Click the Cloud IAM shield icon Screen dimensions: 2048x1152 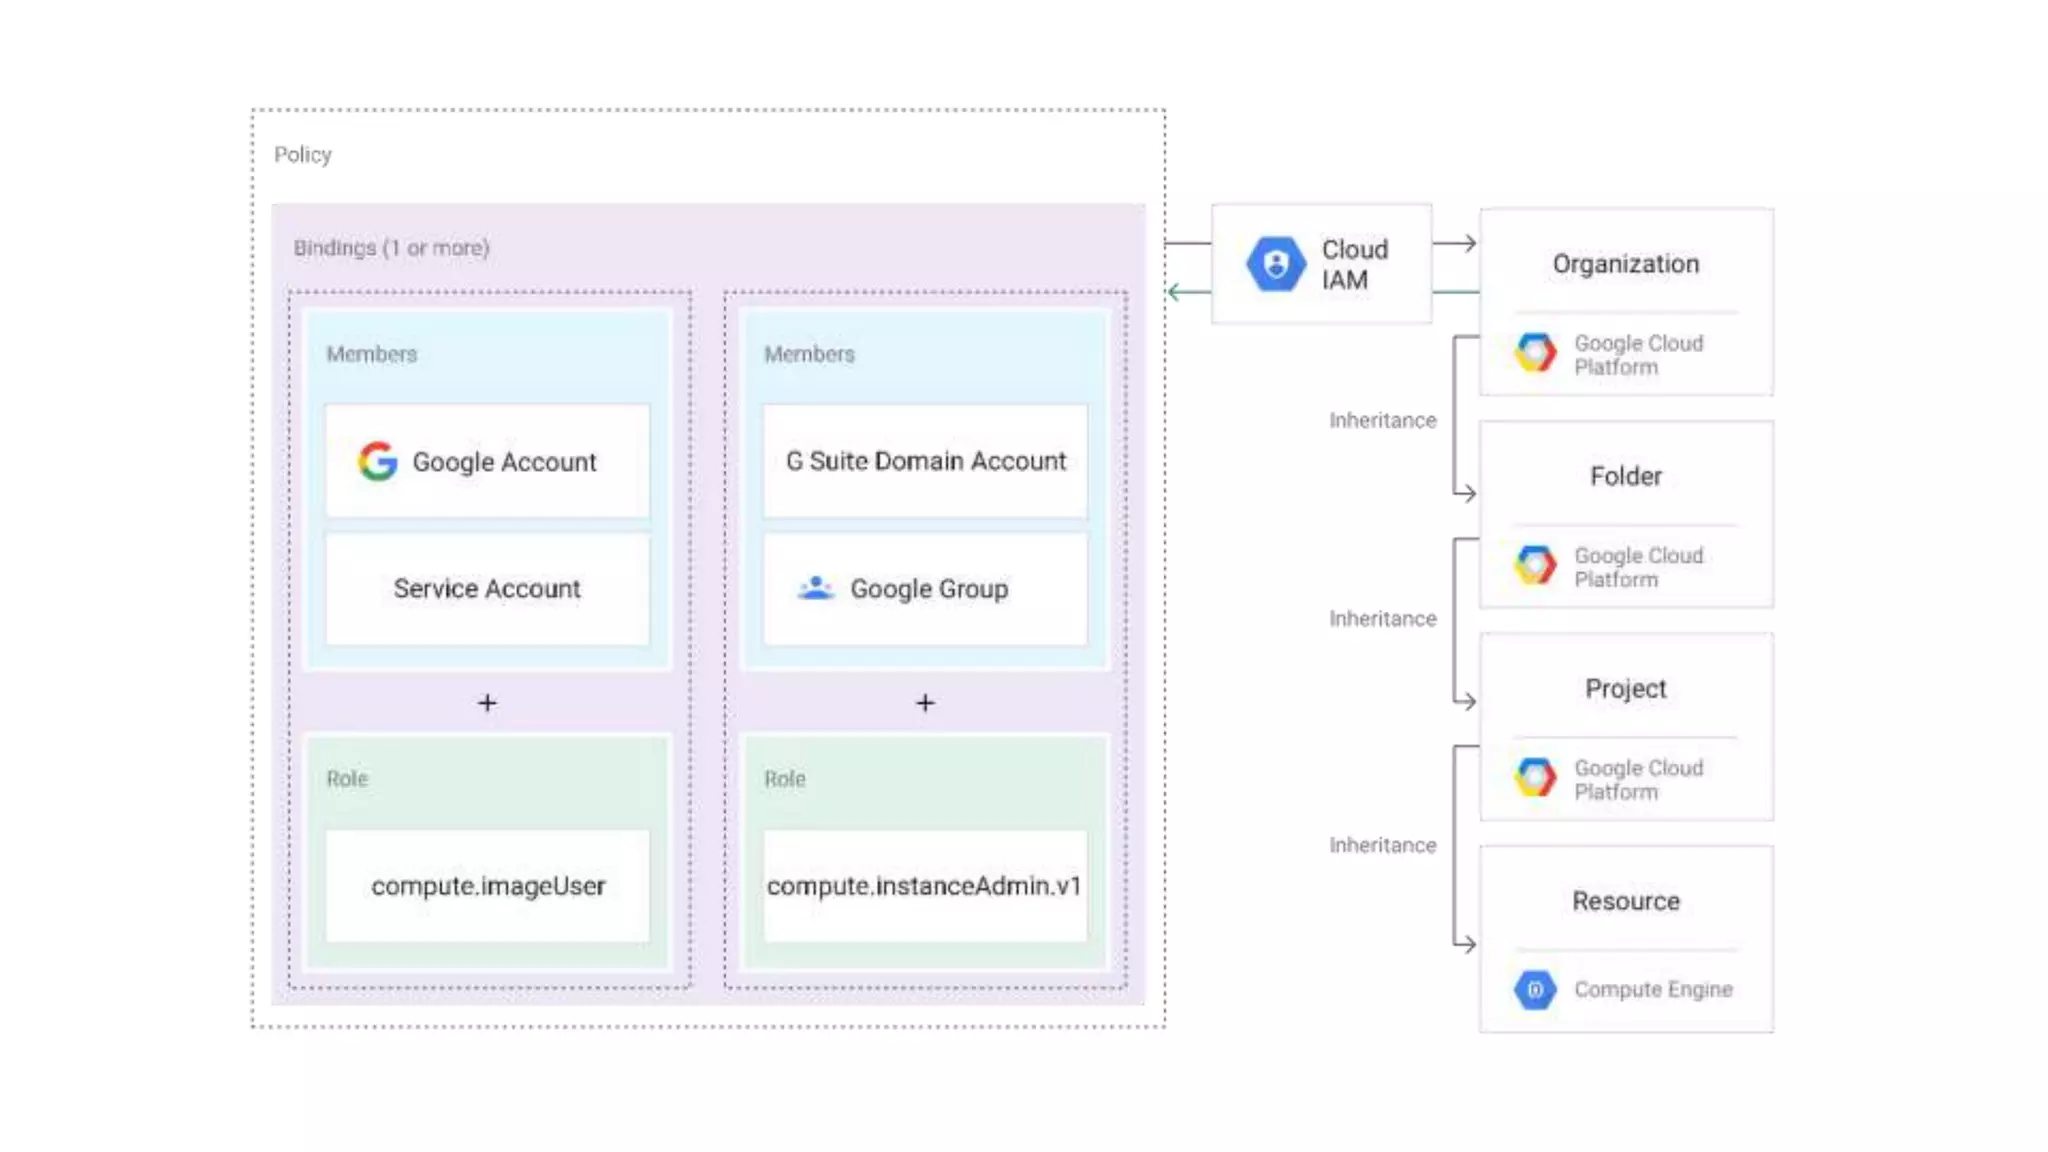point(1275,264)
